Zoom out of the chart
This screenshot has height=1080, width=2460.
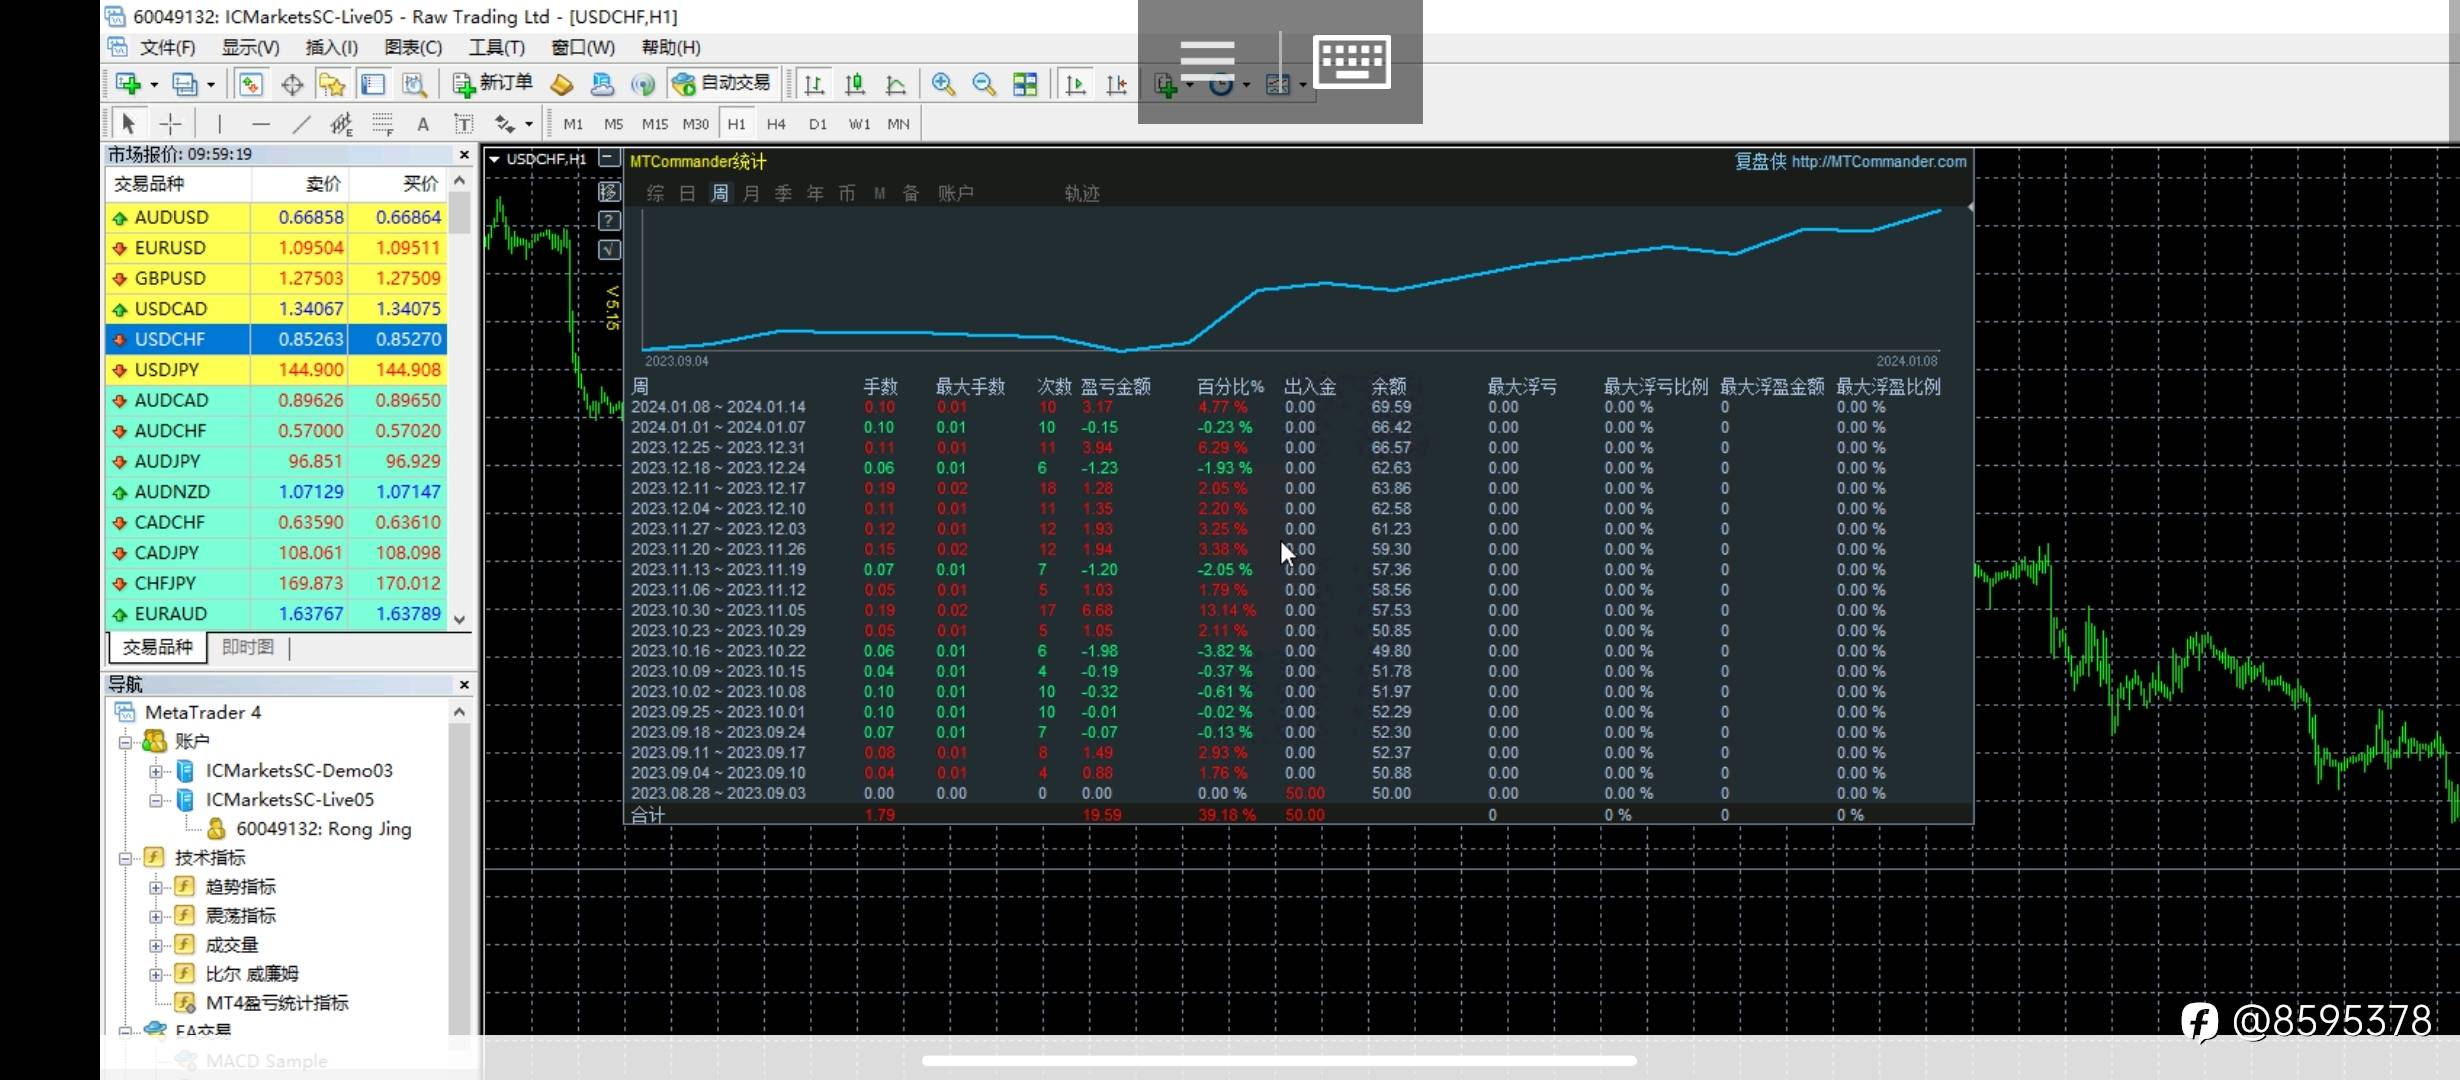click(x=983, y=84)
